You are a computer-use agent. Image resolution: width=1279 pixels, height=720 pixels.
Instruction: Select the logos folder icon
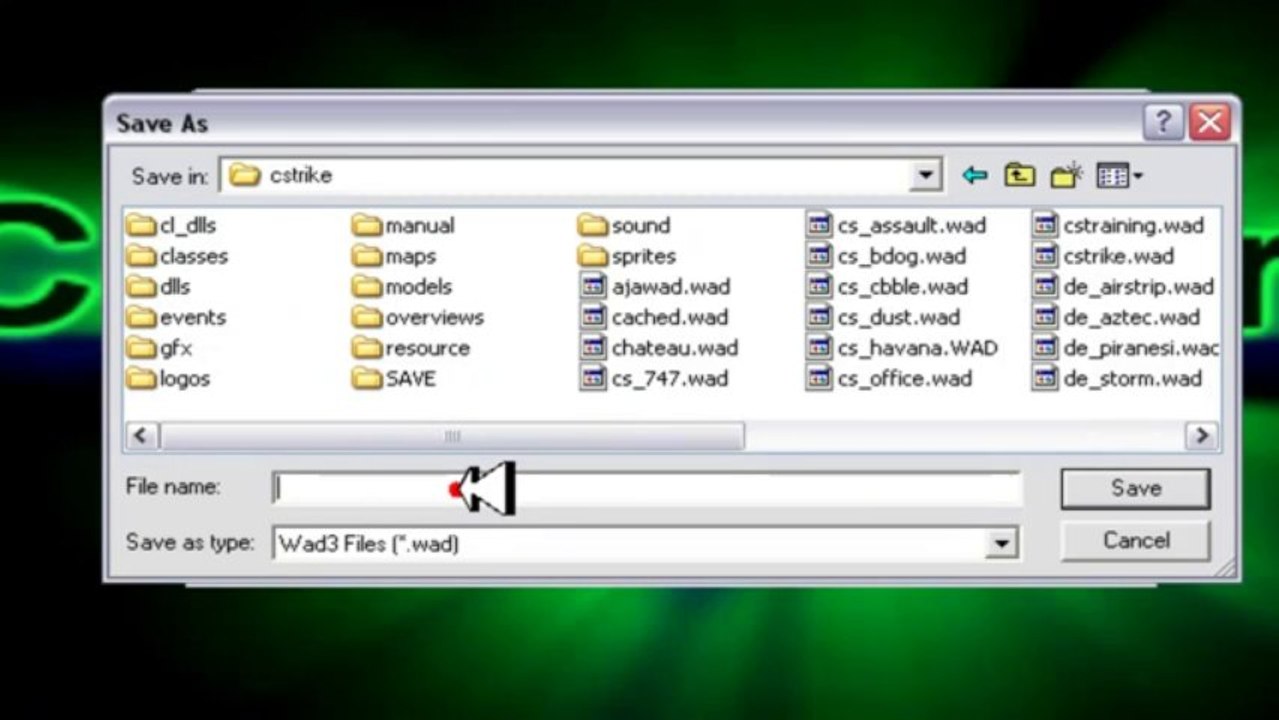point(141,379)
